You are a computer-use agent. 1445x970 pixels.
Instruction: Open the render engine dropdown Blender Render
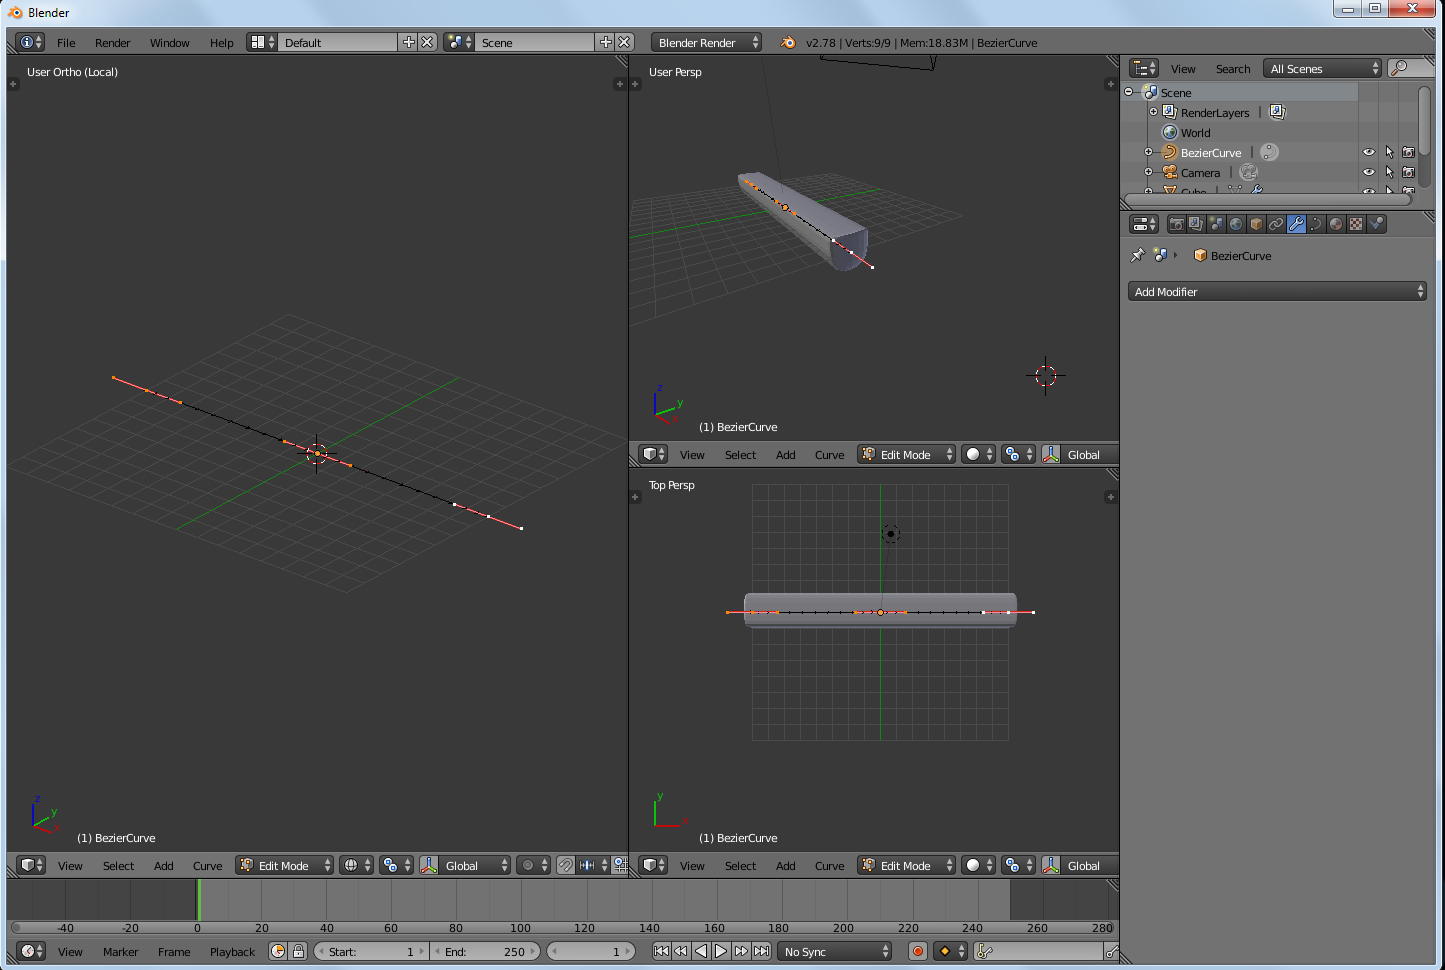[706, 42]
